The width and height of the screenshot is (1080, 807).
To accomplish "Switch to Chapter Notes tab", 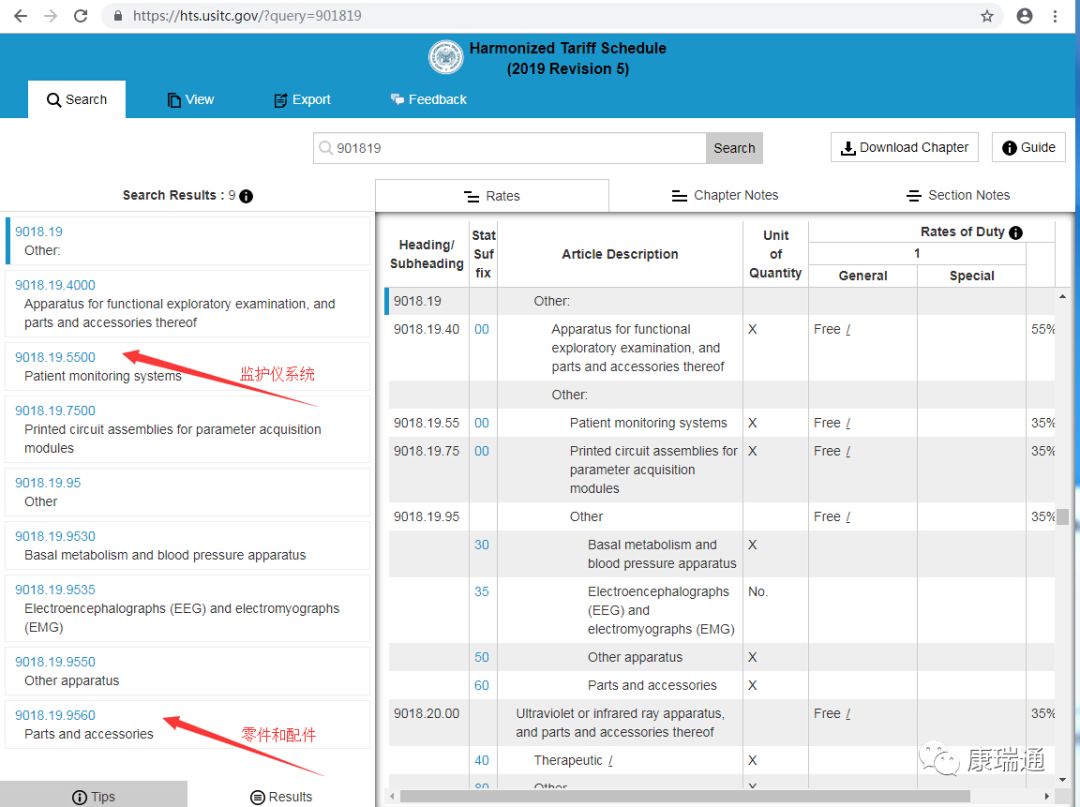I will click(725, 196).
